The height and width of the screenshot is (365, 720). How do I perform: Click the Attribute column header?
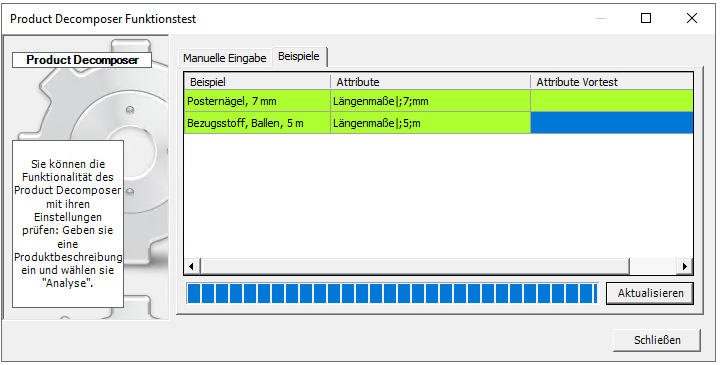430,82
